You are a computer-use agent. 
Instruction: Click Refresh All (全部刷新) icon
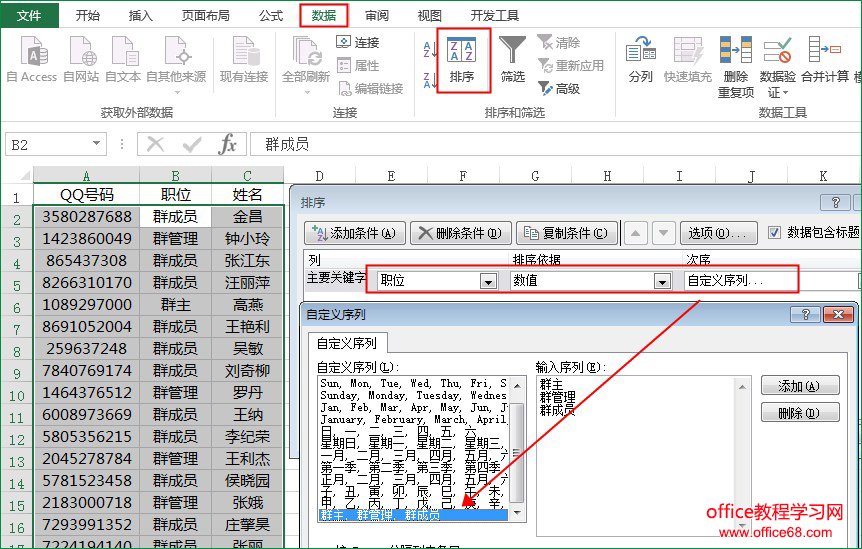tap(306, 62)
